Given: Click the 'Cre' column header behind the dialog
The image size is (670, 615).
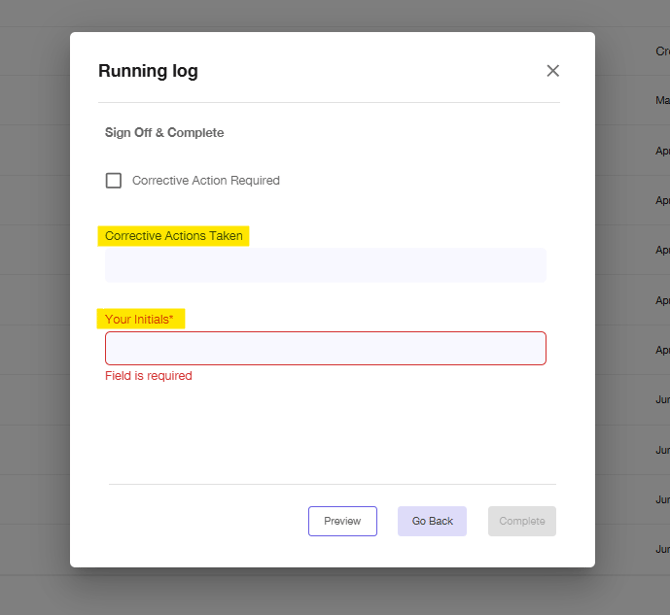Looking at the screenshot, I should (662, 51).
